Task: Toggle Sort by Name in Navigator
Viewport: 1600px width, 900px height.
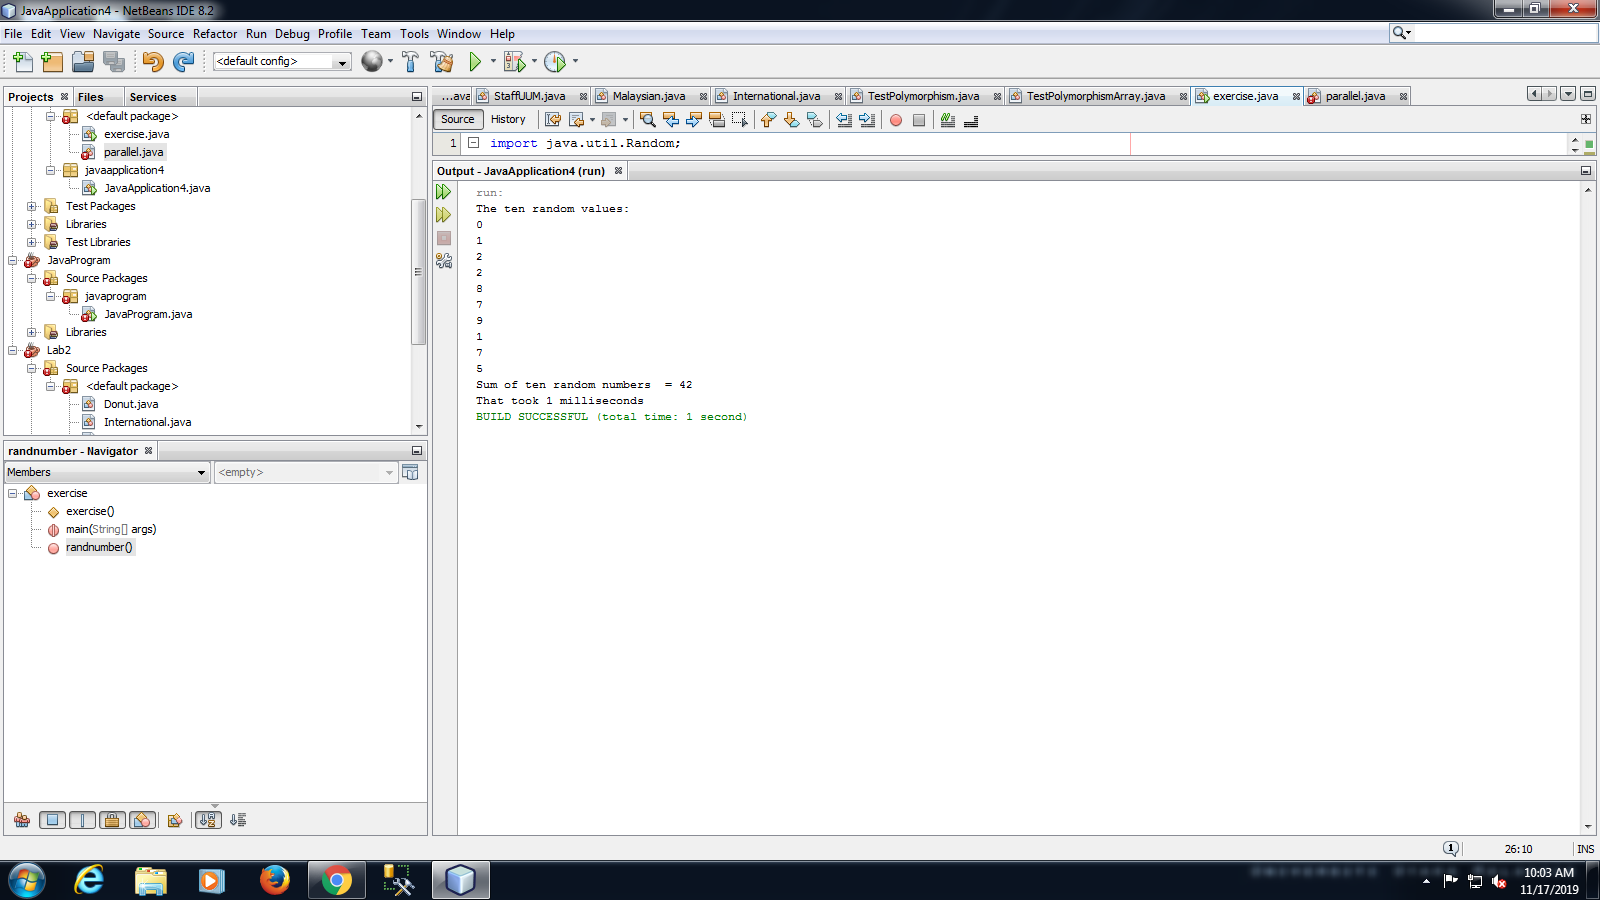Action: coord(208,820)
